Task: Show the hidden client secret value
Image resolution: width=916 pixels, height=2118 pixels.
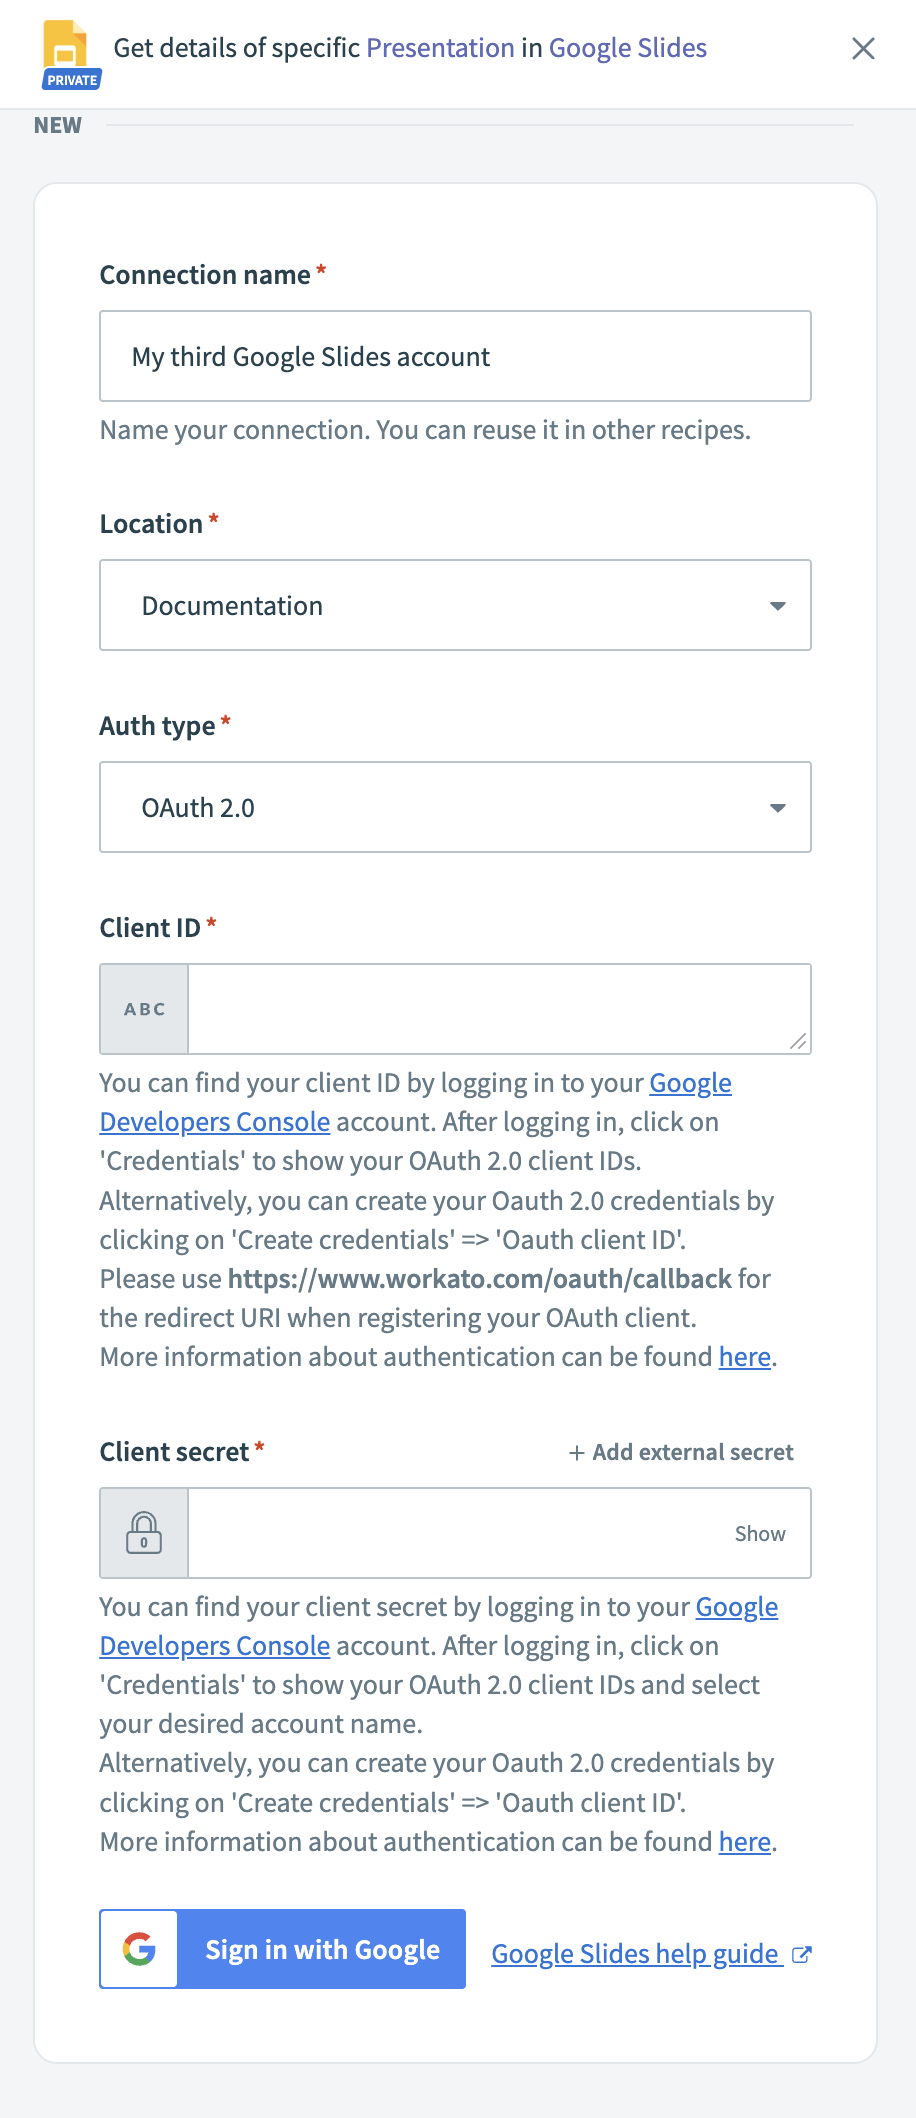Action: tap(760, 1532)
